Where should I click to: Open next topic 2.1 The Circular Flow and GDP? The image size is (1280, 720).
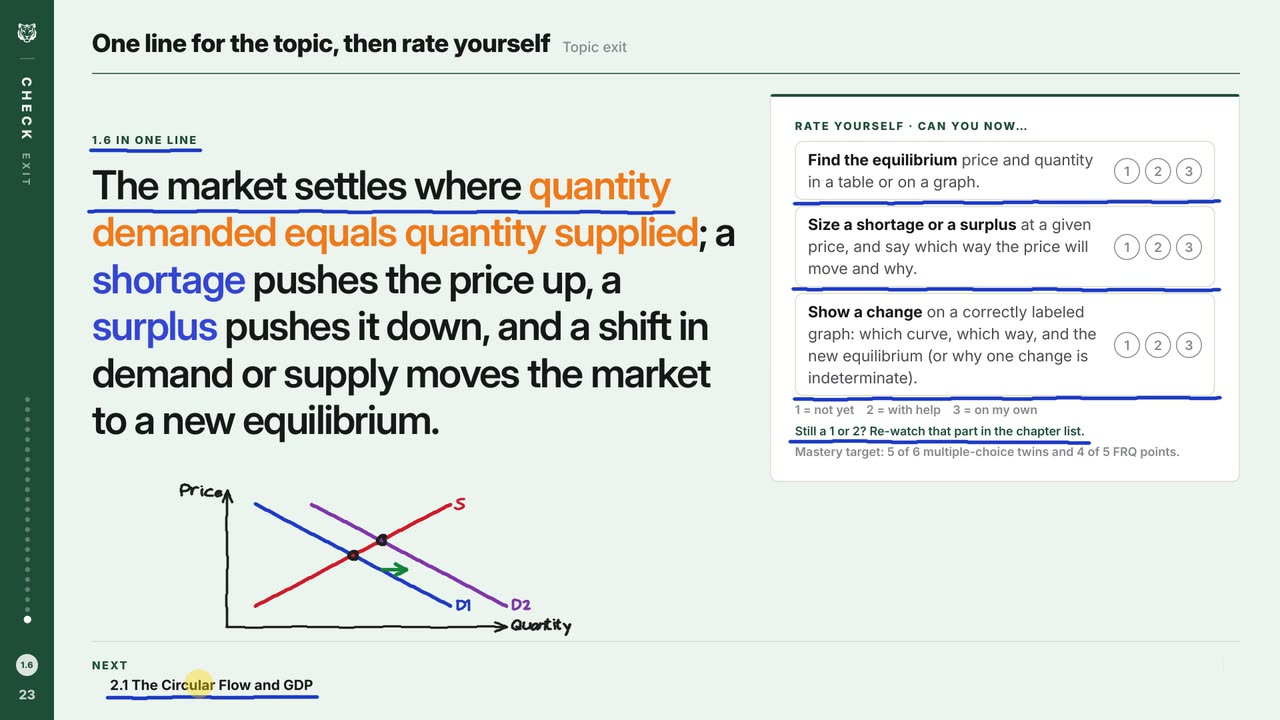(x=211, y=685)
